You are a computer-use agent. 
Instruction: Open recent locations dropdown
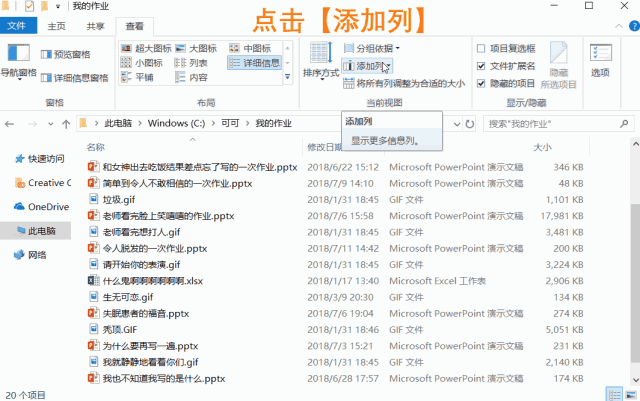pyautogui.click(x=51, y=124)
